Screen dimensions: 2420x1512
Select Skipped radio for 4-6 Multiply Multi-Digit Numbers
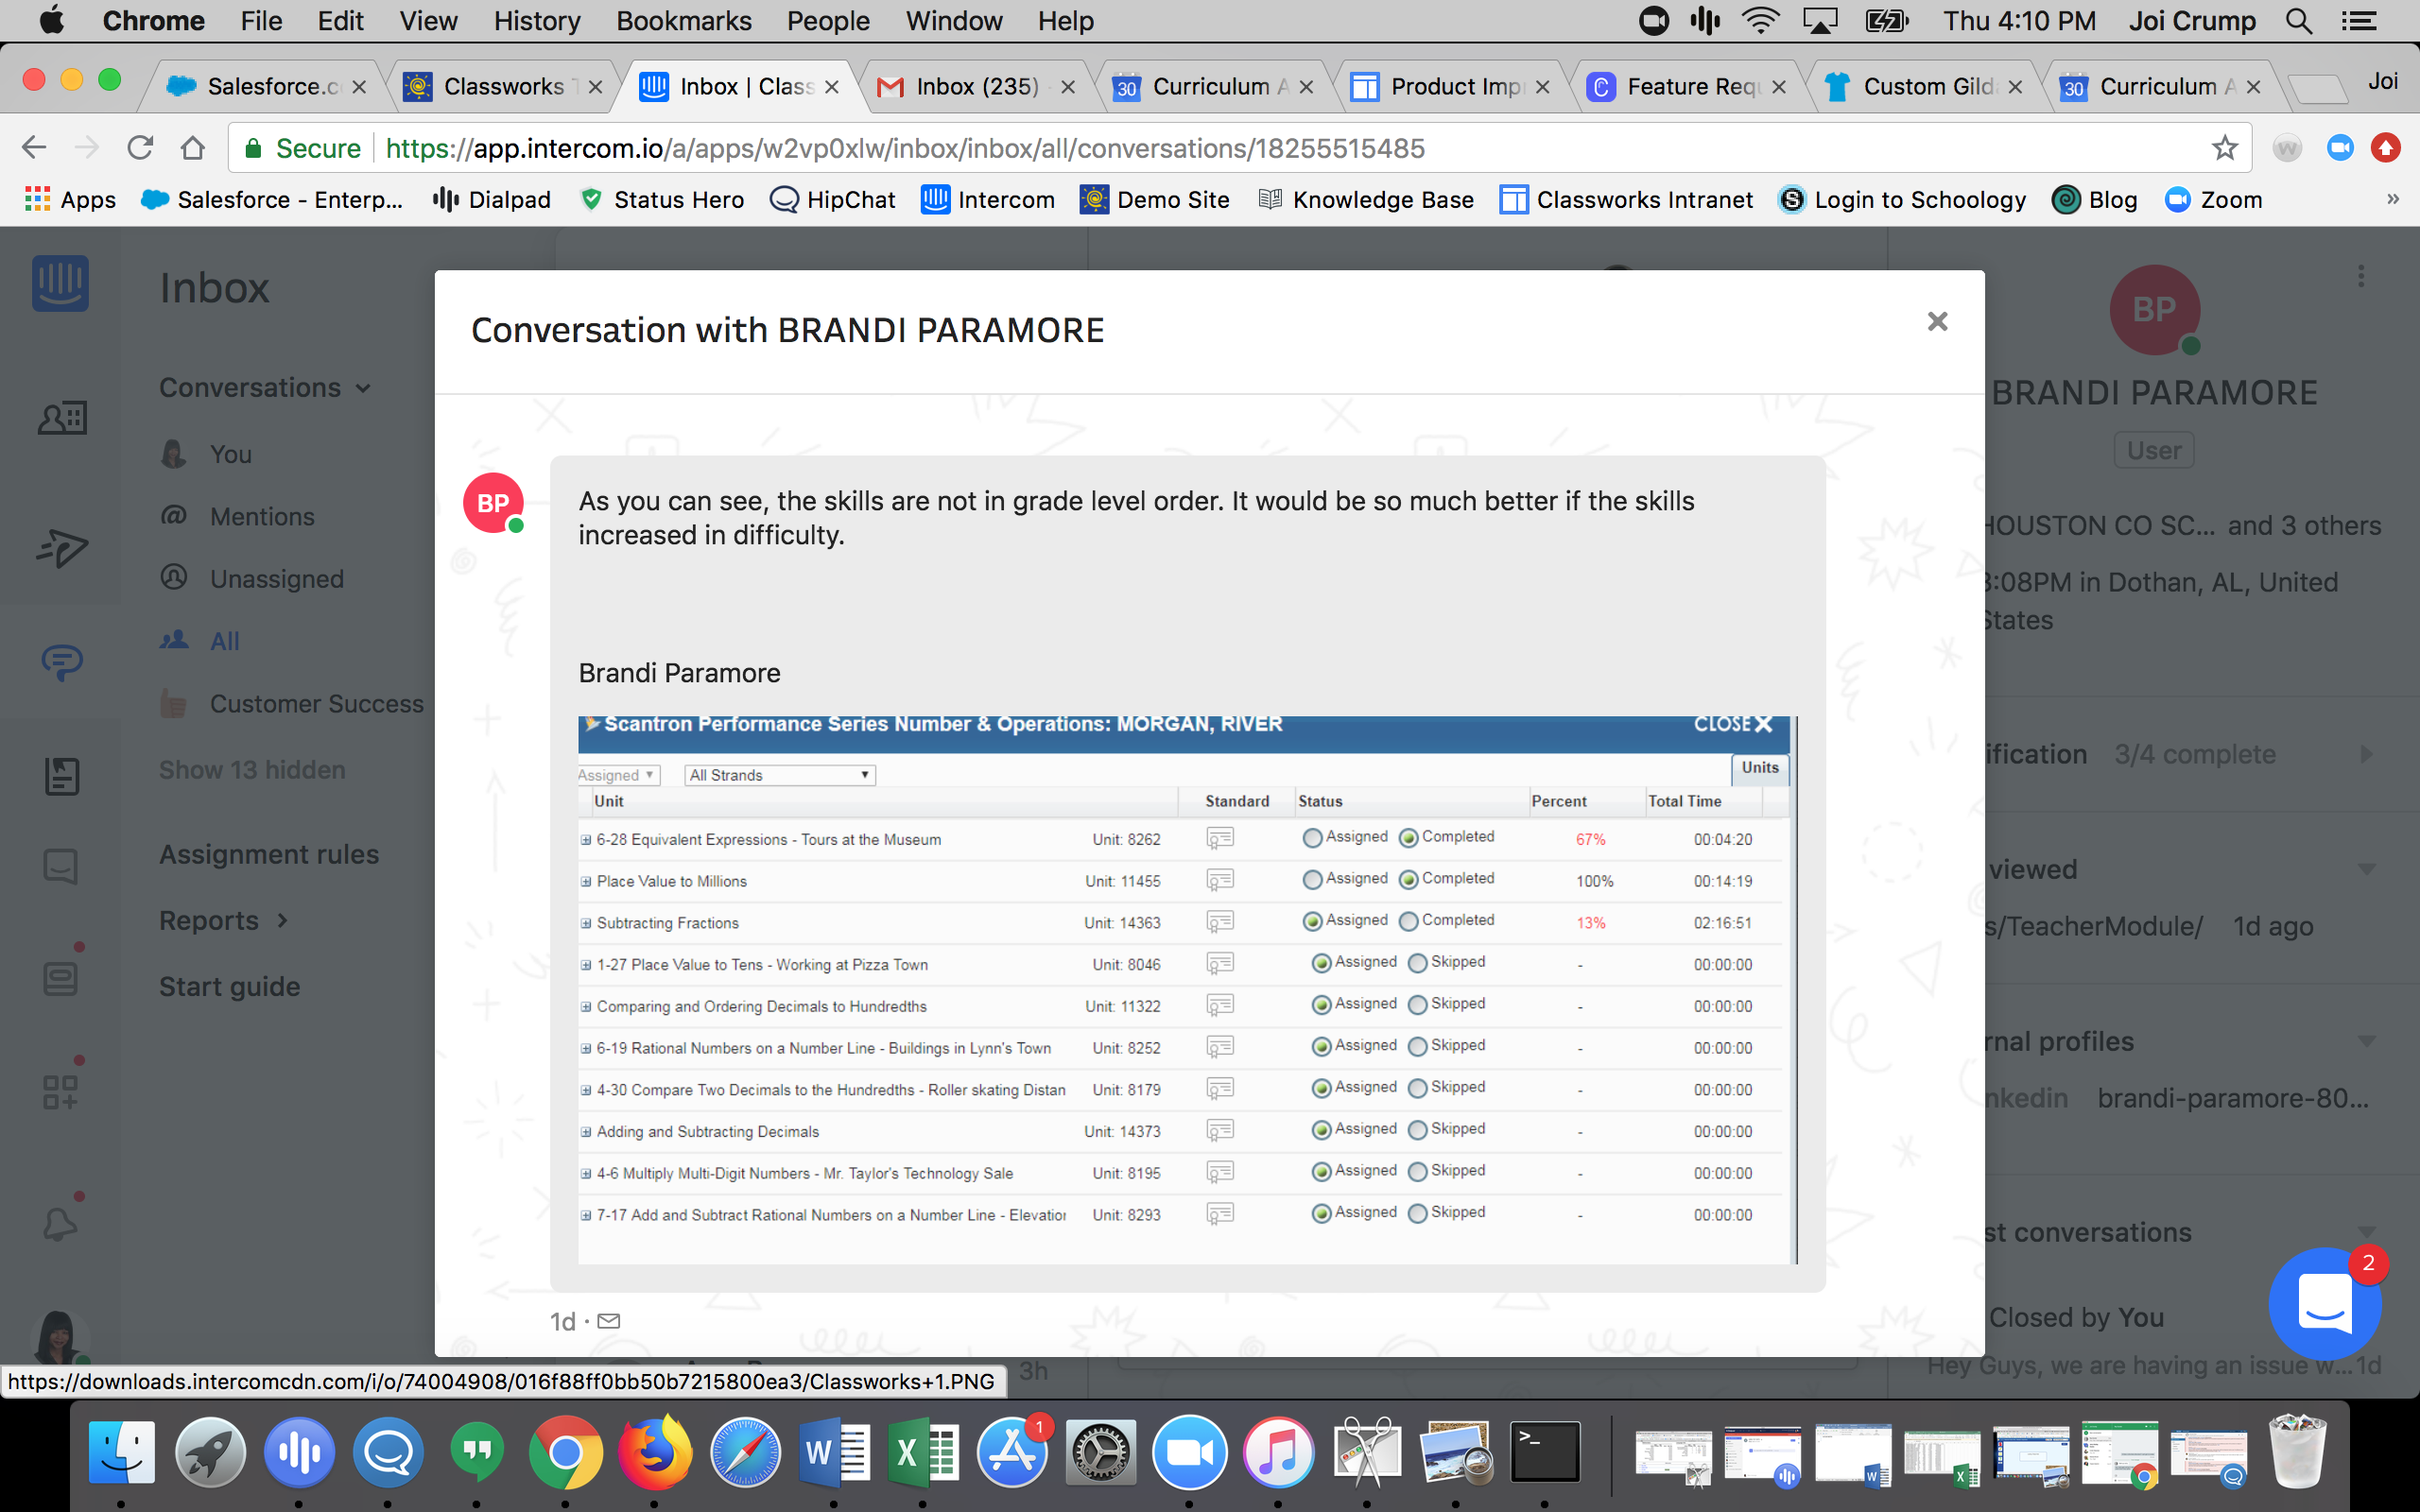[x=1417, y=1172]
